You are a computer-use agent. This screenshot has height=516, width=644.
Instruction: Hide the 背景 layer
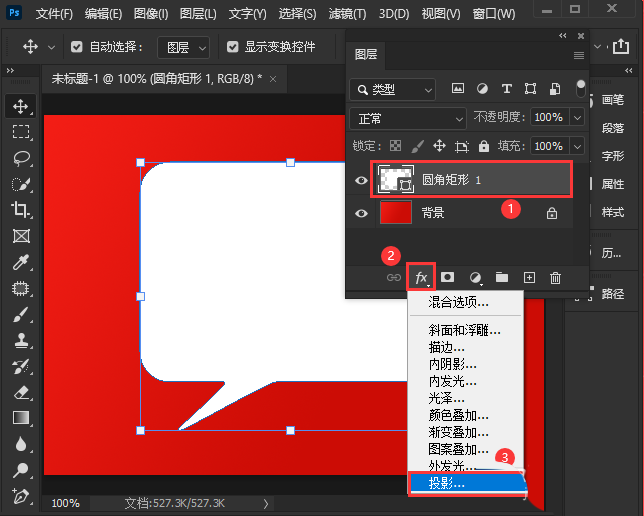[361, 213]
